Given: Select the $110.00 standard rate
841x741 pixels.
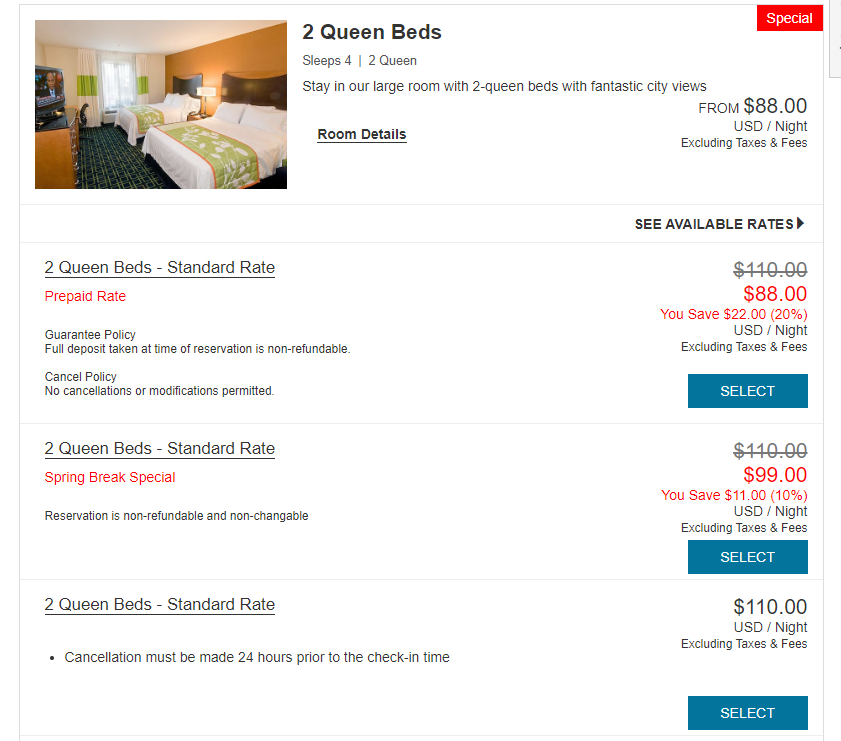Looking at the screenshot, I should (748, 713).
